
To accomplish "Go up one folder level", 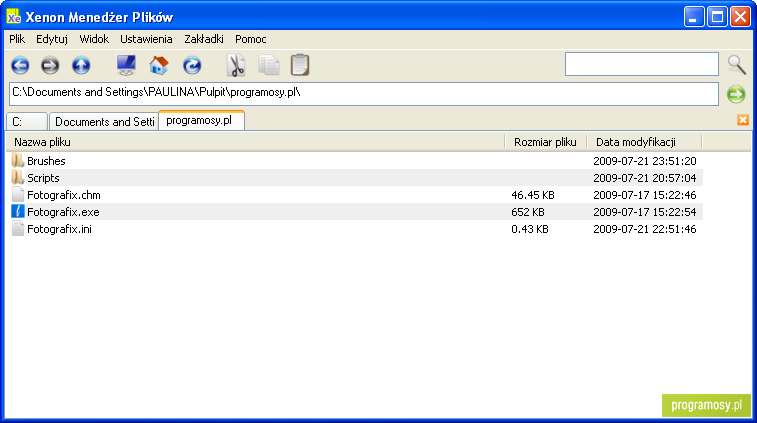I will pyautogui.click(x=81, y=65).
